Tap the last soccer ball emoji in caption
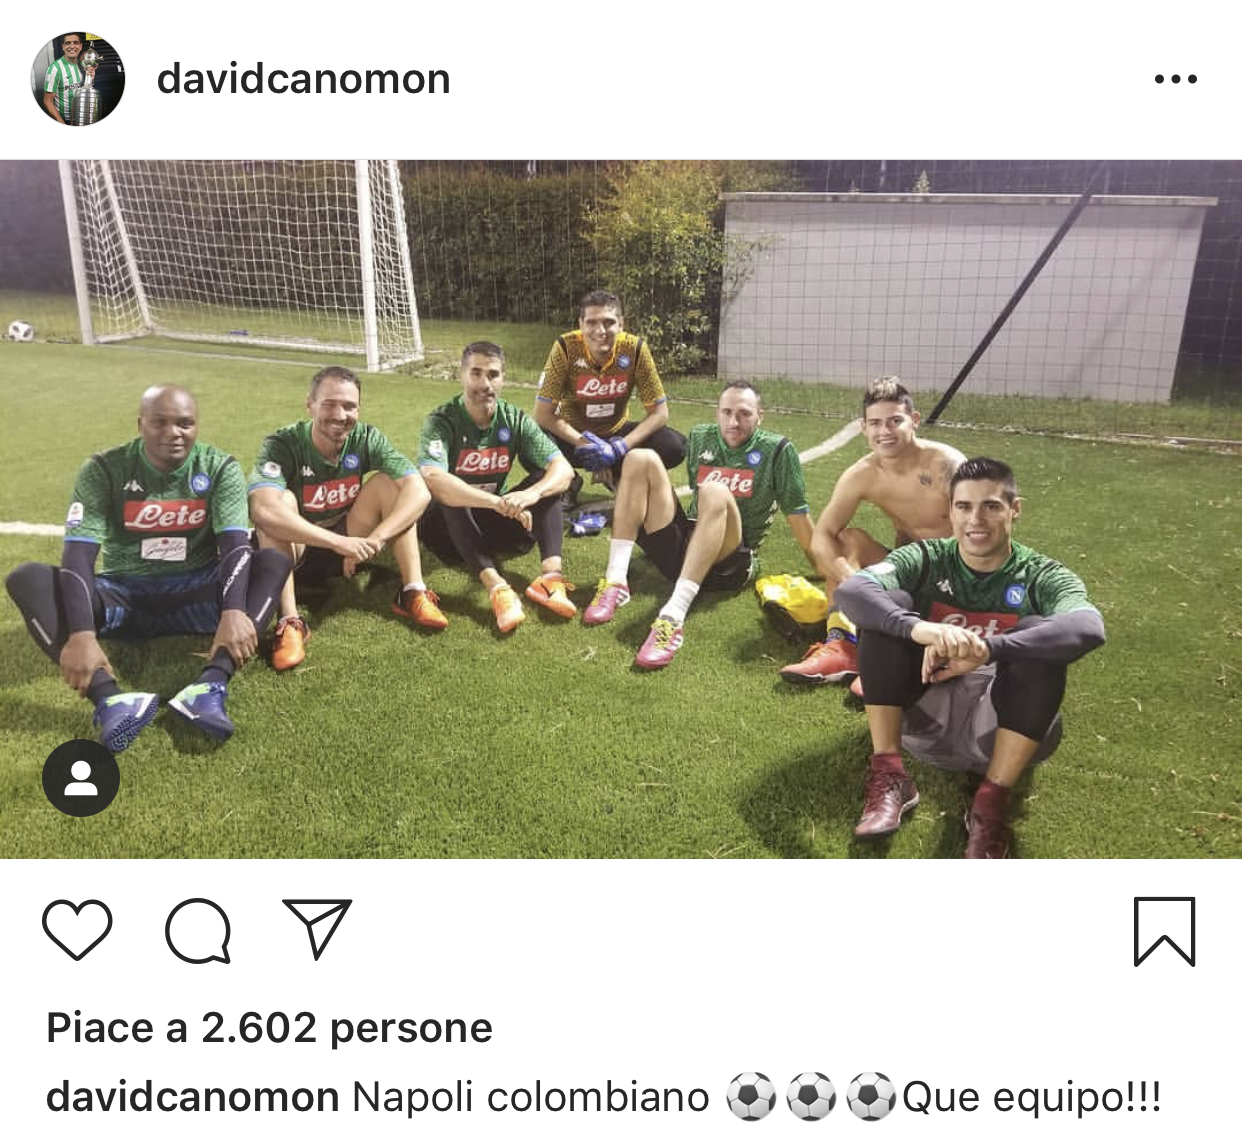Image resolution: width=1242 pixels, height=1146 pixels. coord(871,1097)
